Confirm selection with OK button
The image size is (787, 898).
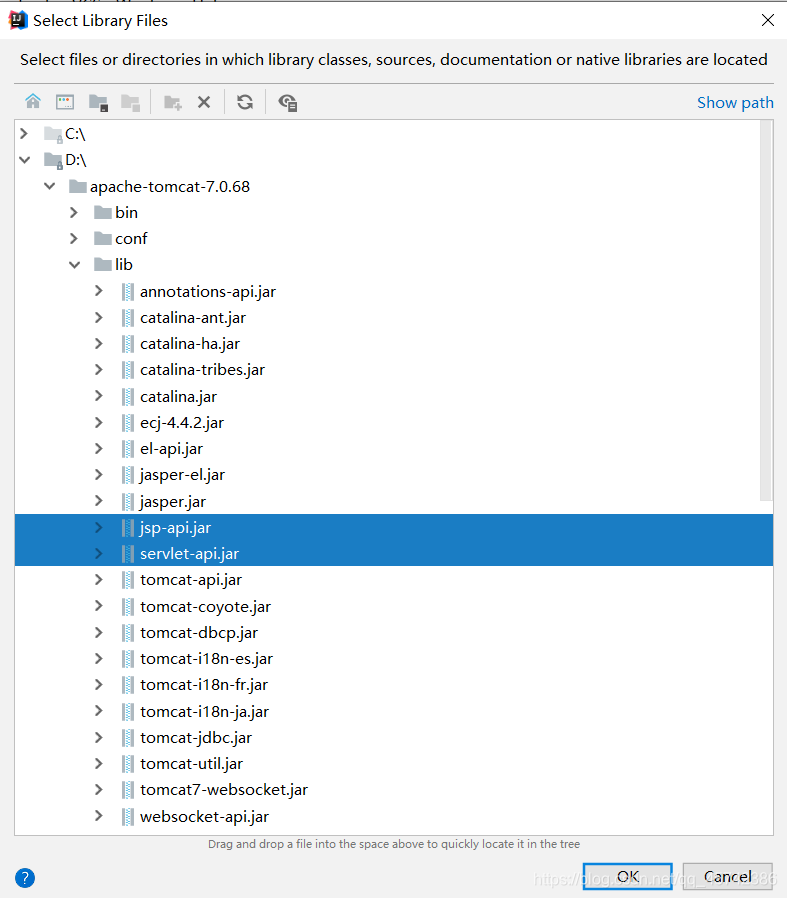click(x=628, y=876)
